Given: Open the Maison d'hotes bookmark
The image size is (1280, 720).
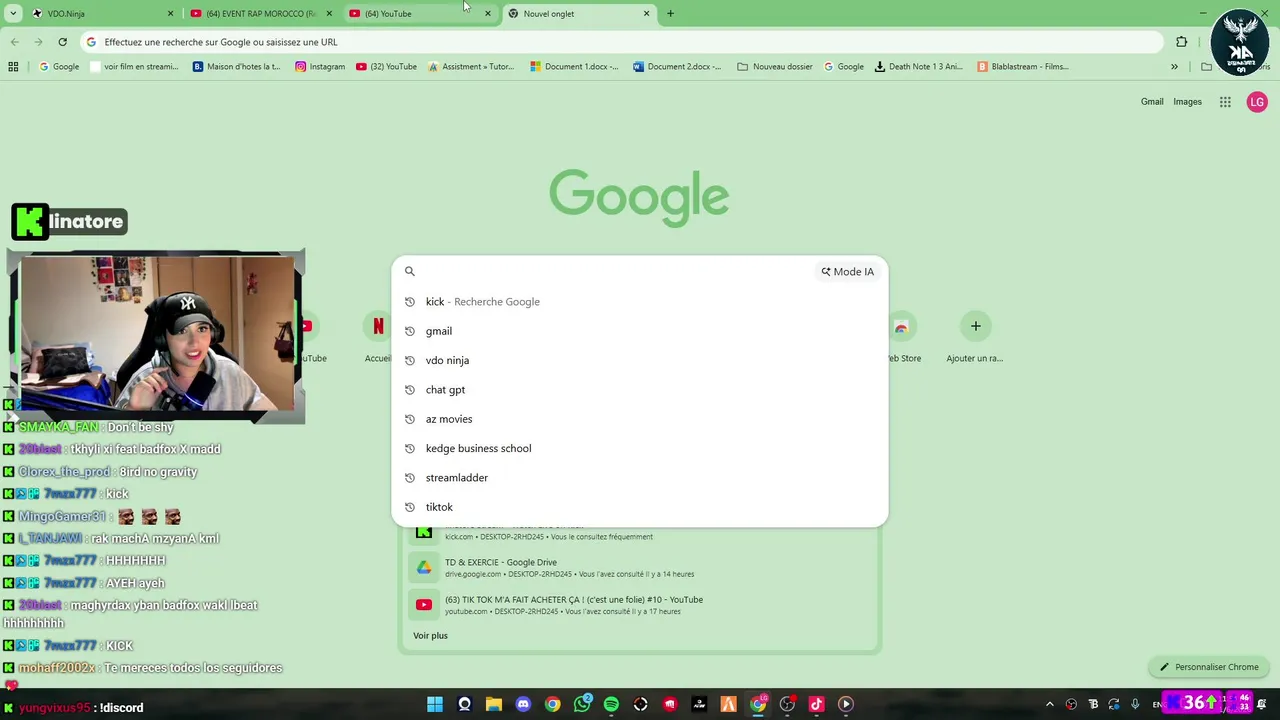Looking at the screenshot, I should pos(236,67).
